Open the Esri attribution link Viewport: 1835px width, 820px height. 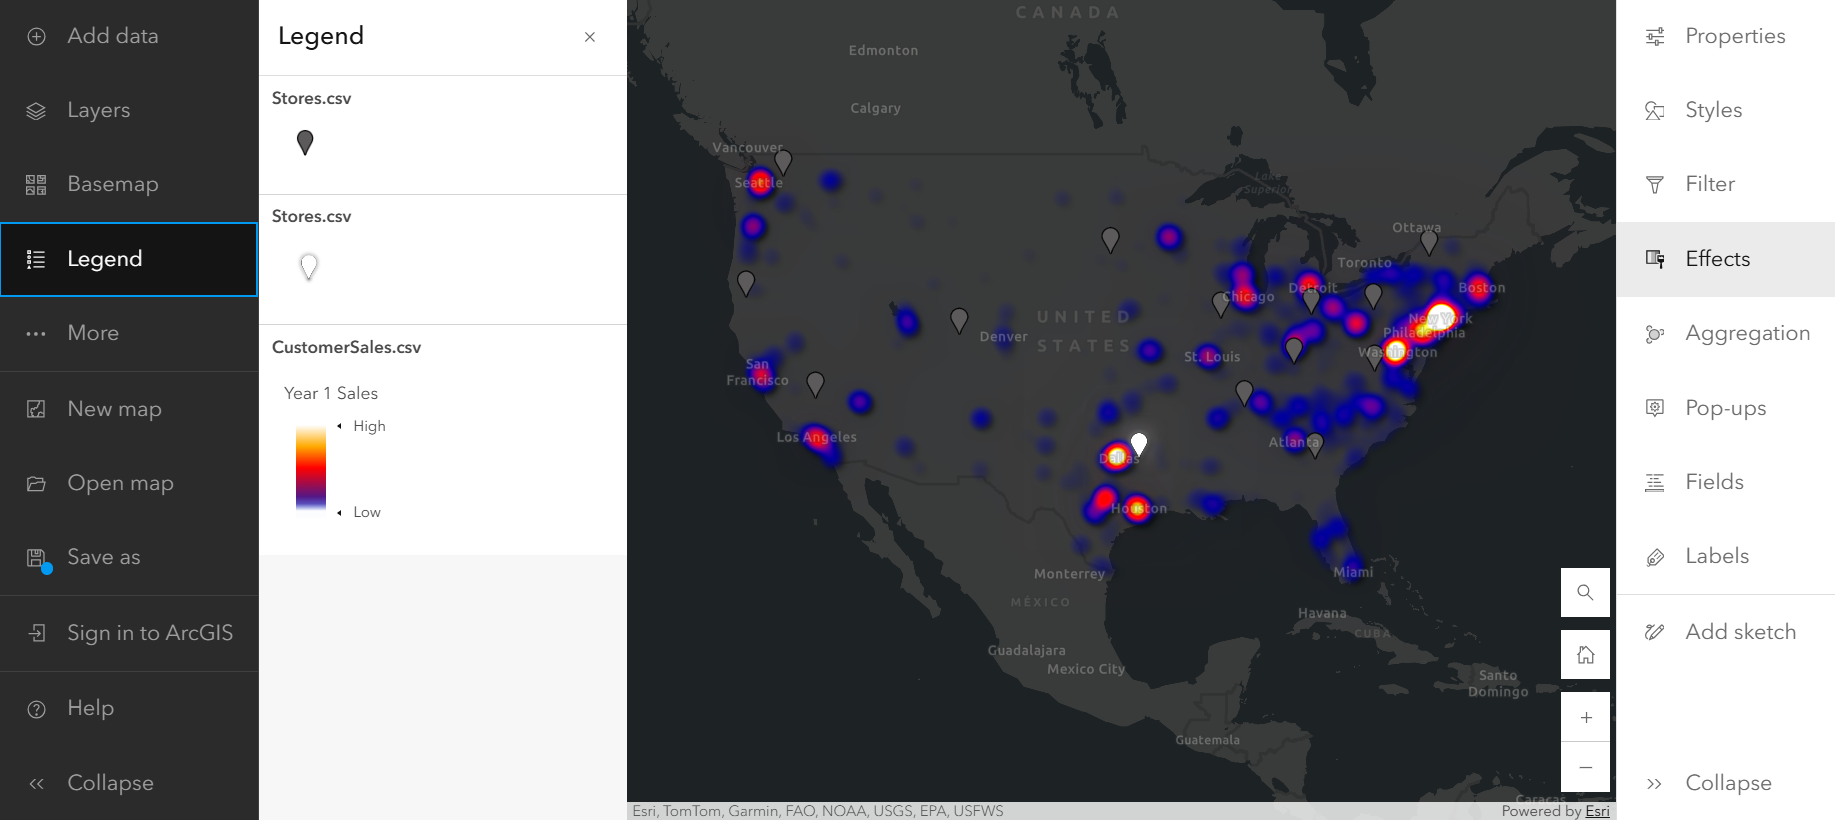[x=1597, y=811]
